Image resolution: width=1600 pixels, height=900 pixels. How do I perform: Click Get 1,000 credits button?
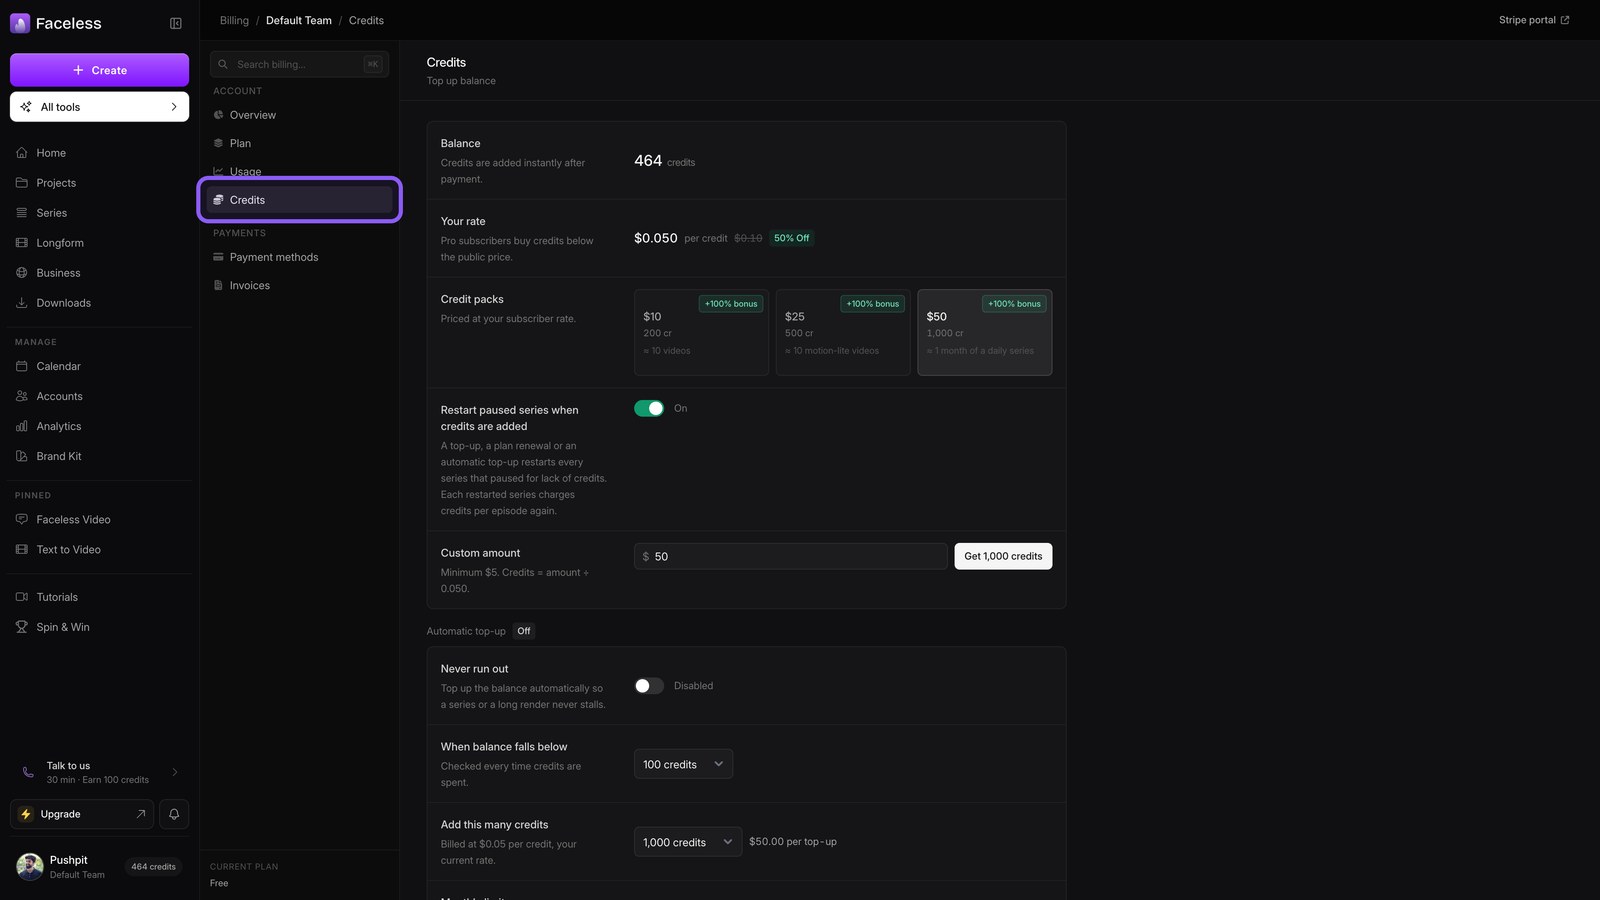click(x=1003, y=556)
